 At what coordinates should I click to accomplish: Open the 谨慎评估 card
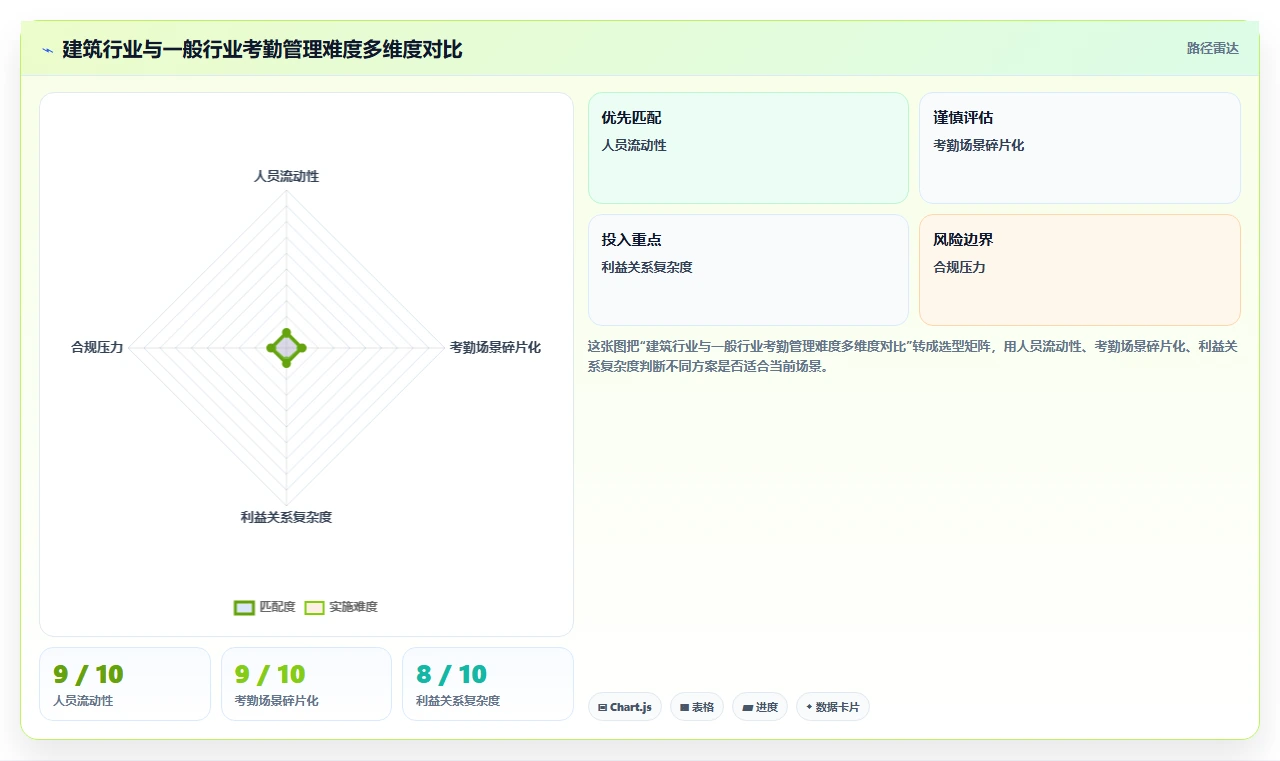tap(1080, 148)
